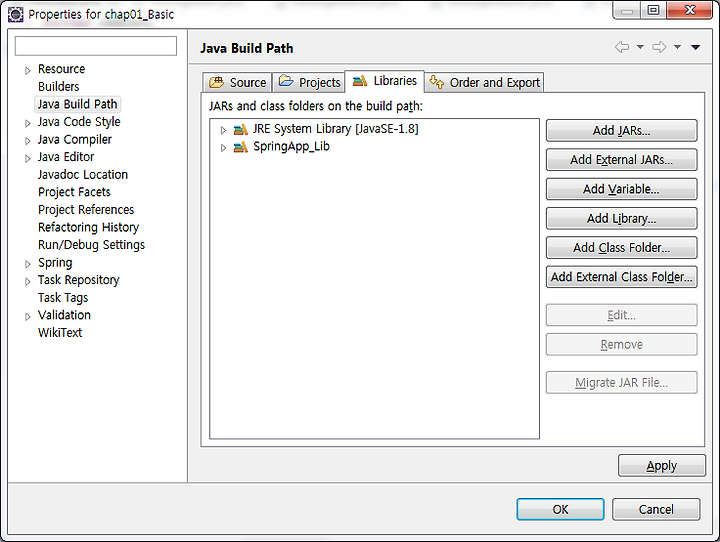Select Java Code Style tree item
Screen dimensions: 720x542
(x=79, y=122)
